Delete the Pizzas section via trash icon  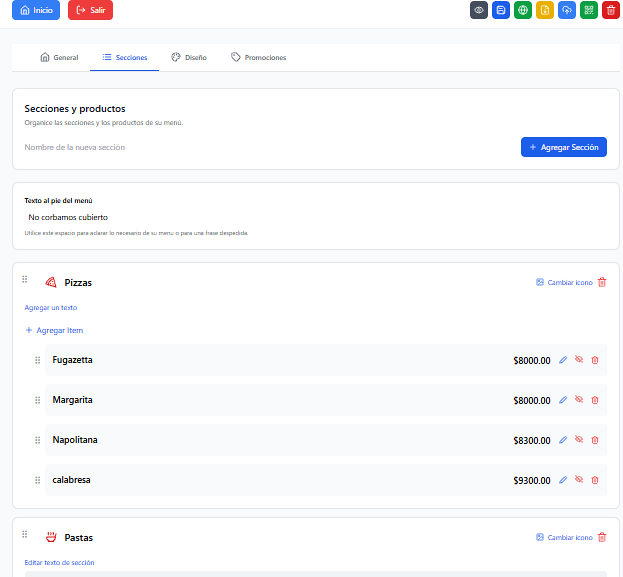point(602,282)
